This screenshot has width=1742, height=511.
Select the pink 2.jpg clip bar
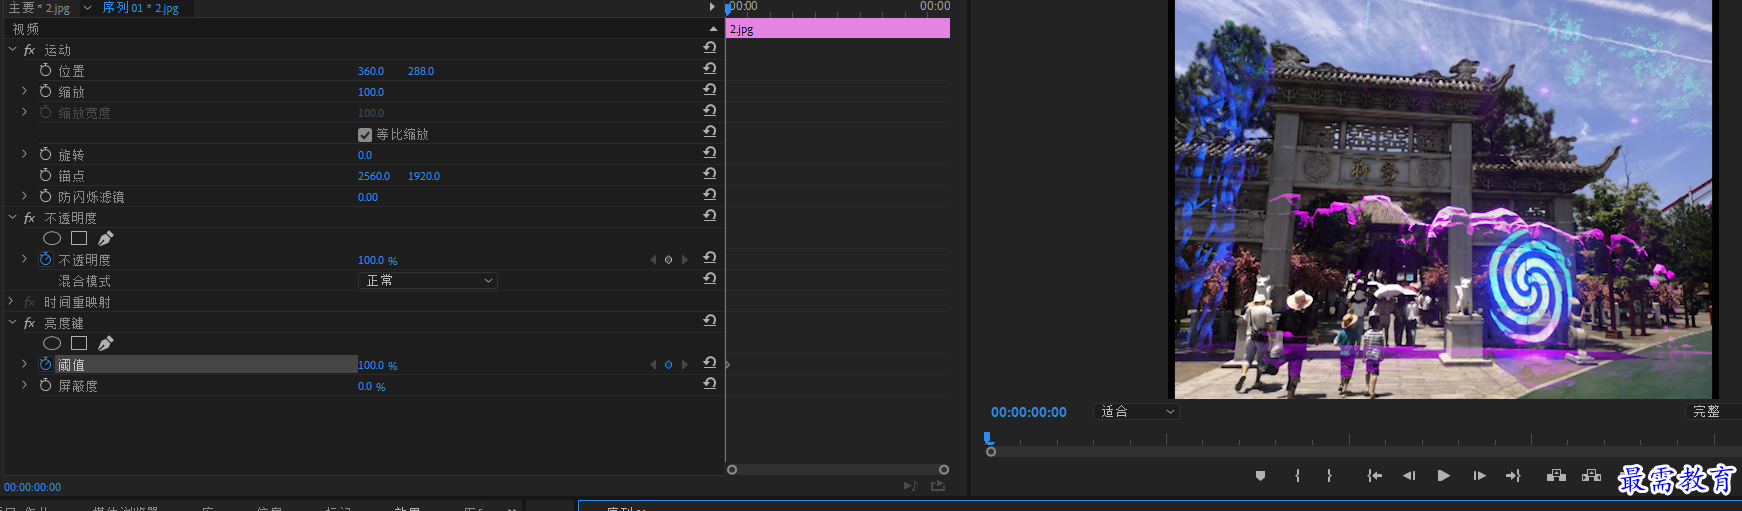(x=838, y=29)
